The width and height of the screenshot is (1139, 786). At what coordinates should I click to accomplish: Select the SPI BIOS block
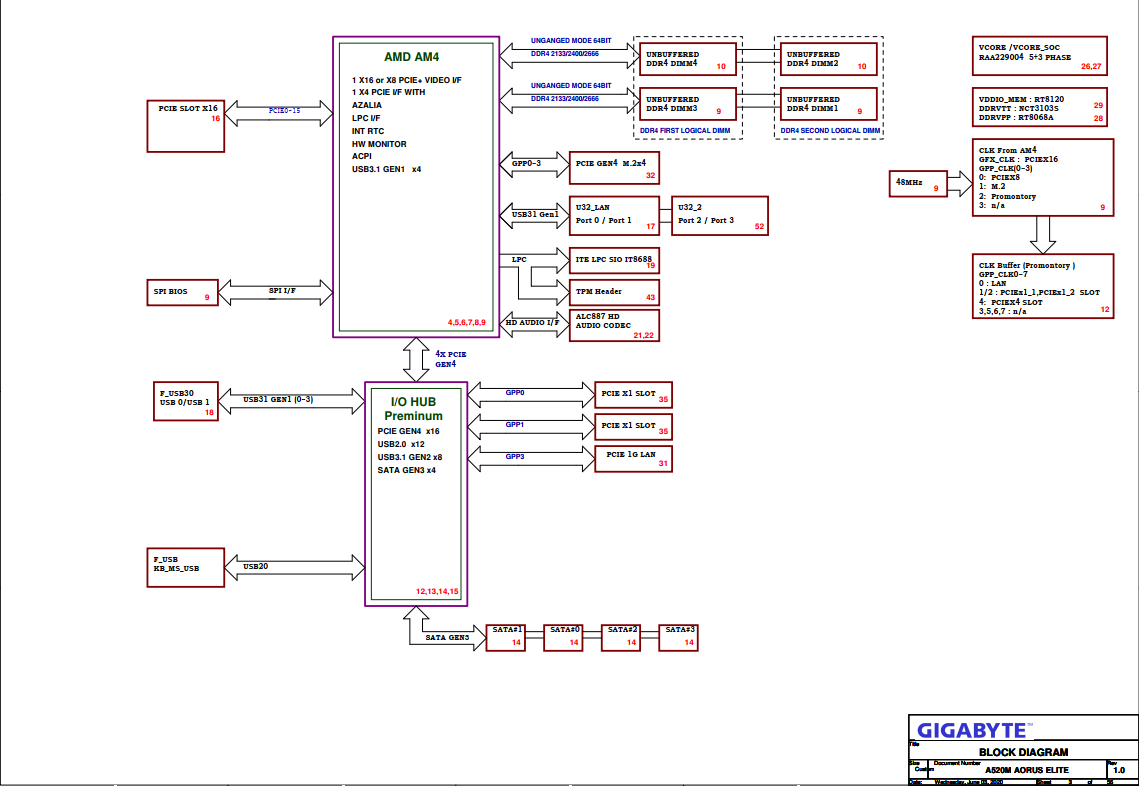click(x=182, y=292)
